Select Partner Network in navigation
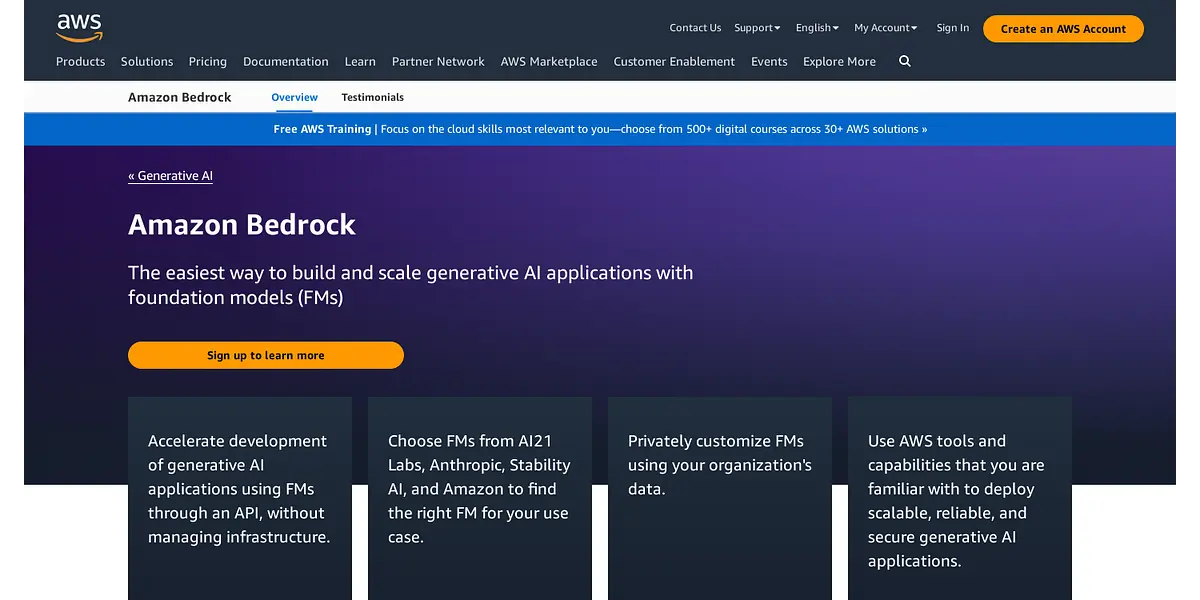 438,61
